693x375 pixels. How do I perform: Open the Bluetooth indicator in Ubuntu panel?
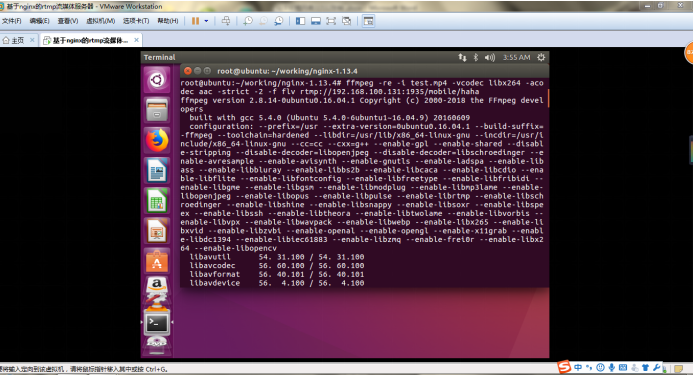[x=476, y=57]
